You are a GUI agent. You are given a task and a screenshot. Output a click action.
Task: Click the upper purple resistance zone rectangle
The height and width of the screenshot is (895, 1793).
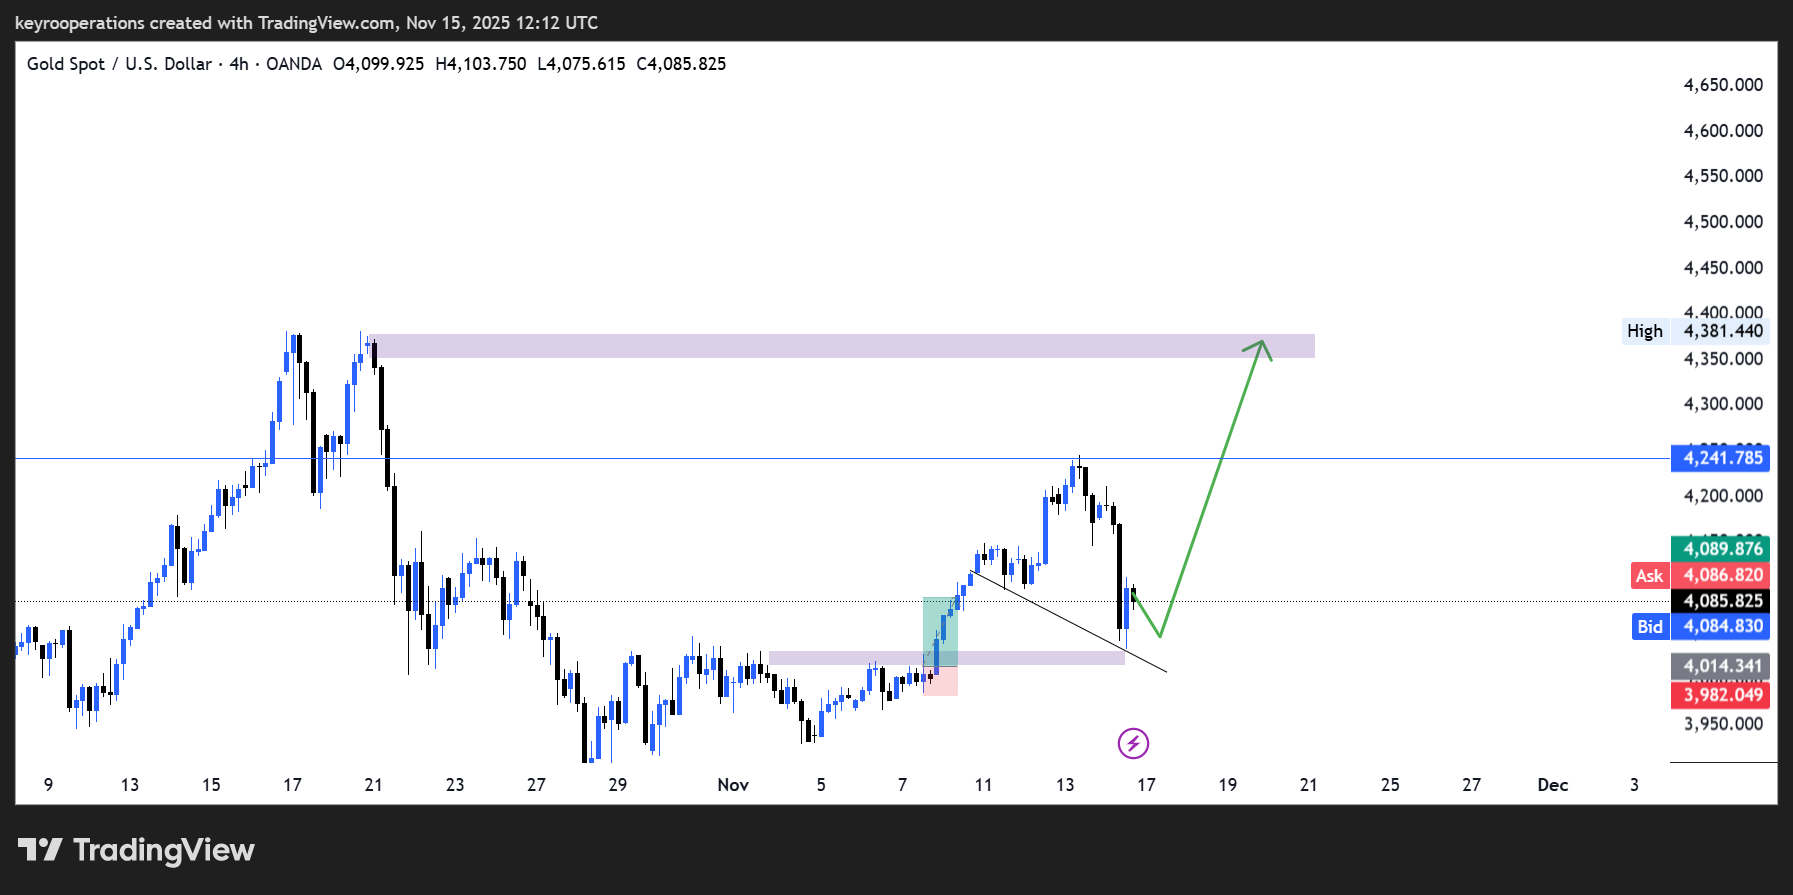pos(840,346)
